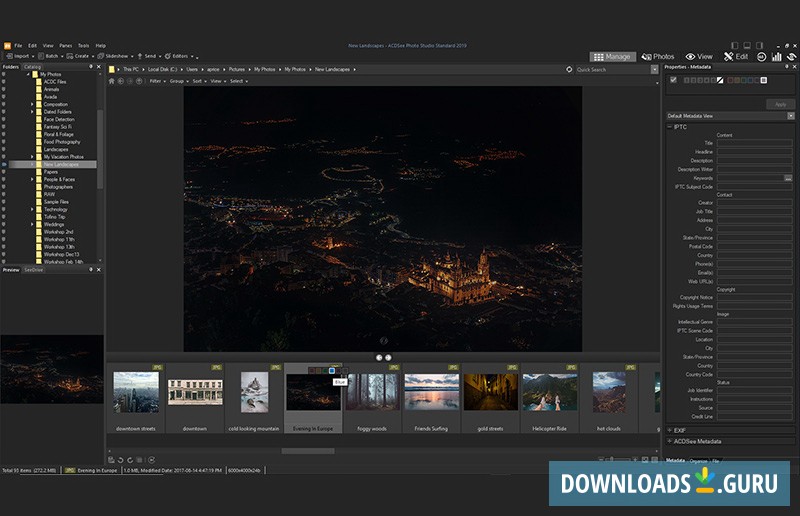Image resolution: width=800 pixels, height=516 pixels.
Task: Switch to the Catalog tab
Action: pyautogui.click(x=33, y=67)
